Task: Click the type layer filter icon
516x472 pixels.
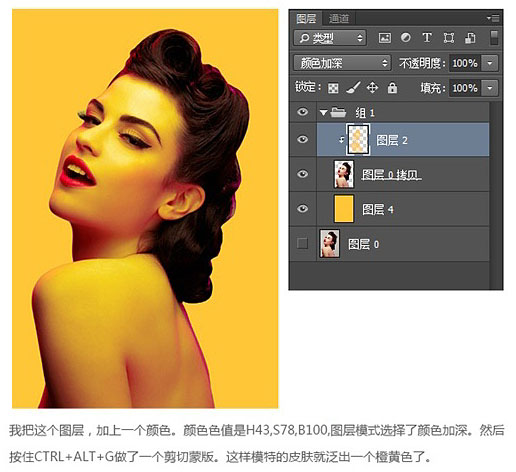Action: 427,37
